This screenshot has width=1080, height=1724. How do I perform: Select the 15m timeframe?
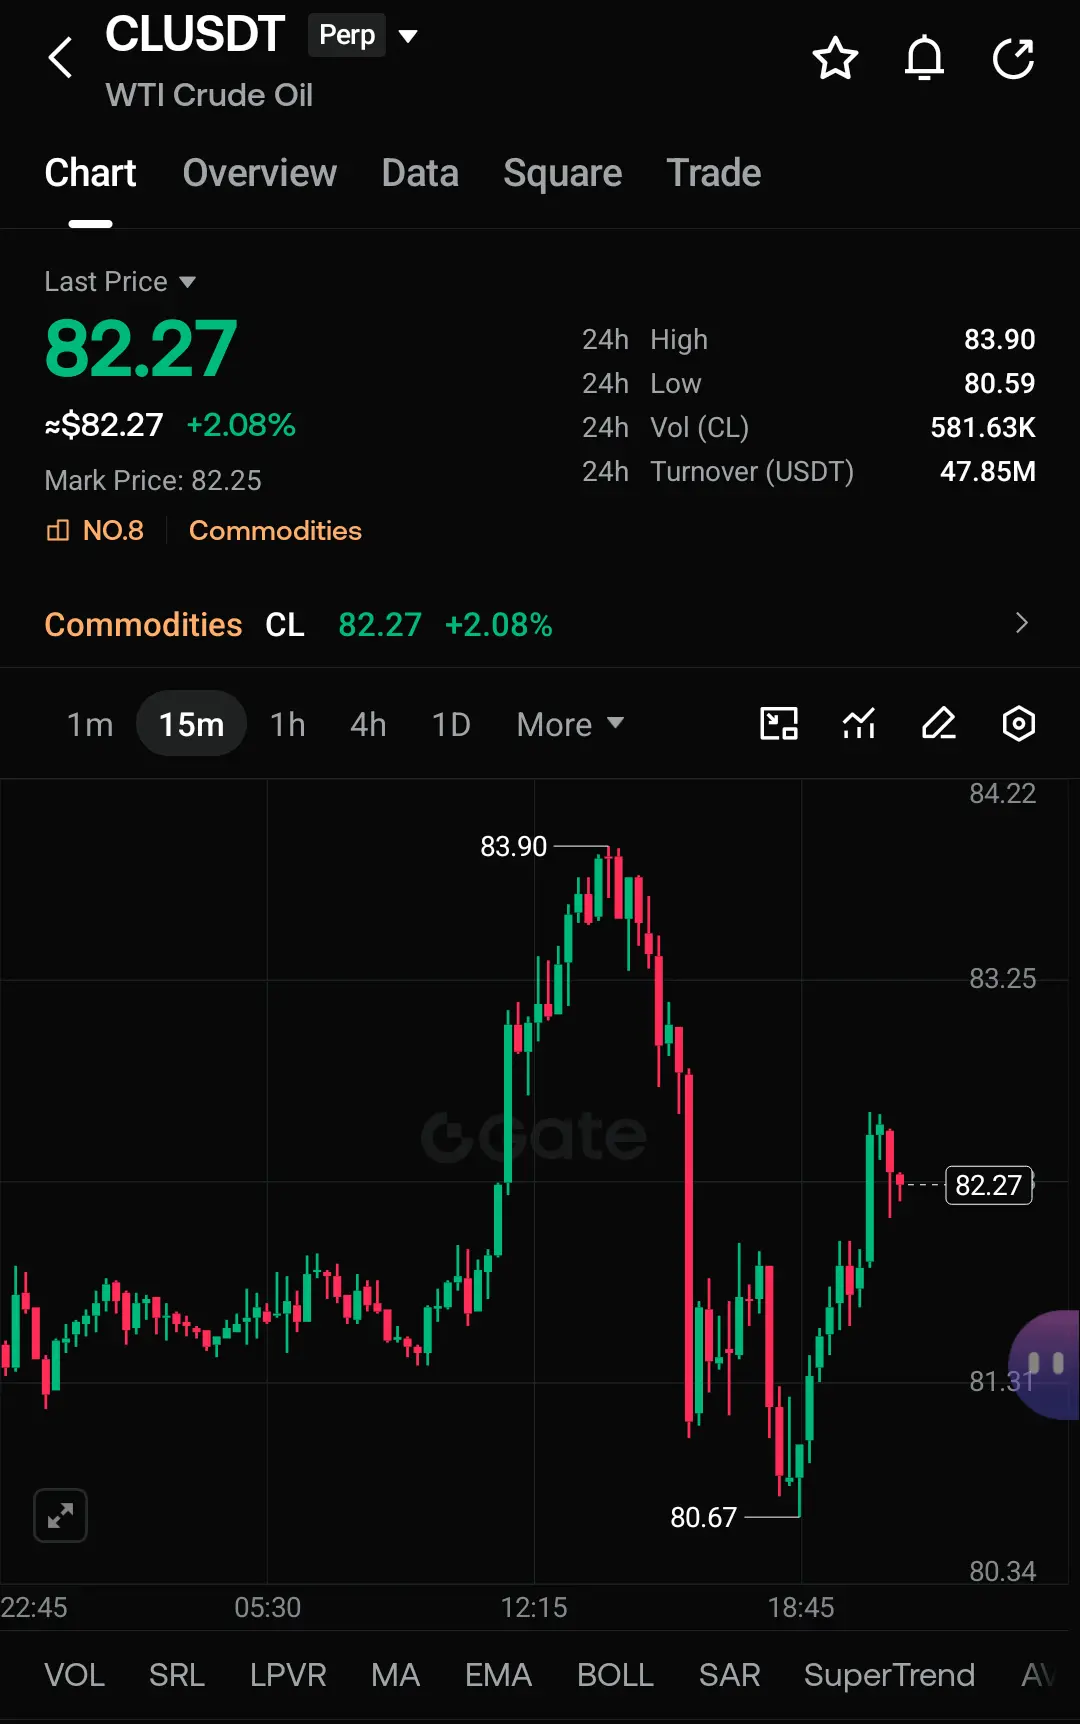tap(191, 723)
